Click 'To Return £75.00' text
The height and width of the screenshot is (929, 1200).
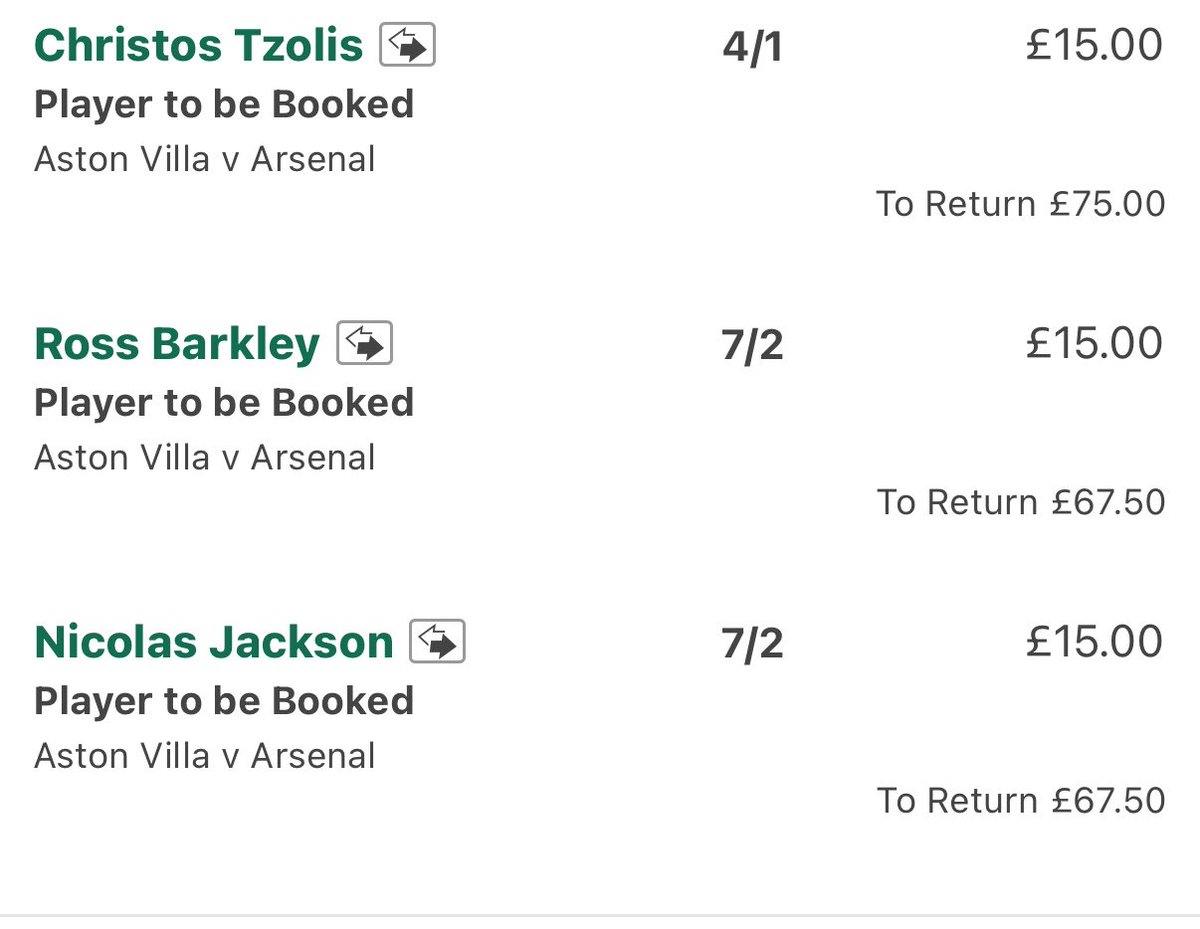[1021, 204]
